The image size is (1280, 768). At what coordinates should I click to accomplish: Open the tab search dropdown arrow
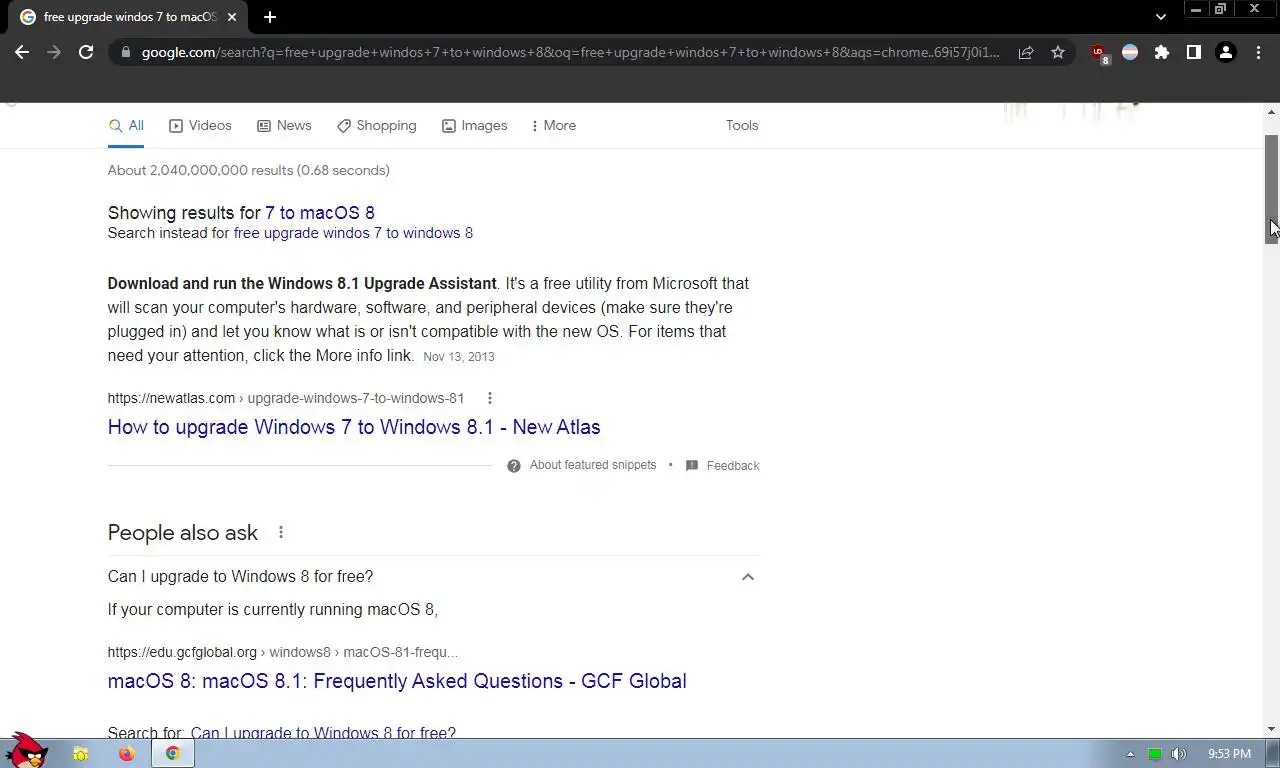(1161, 17)
